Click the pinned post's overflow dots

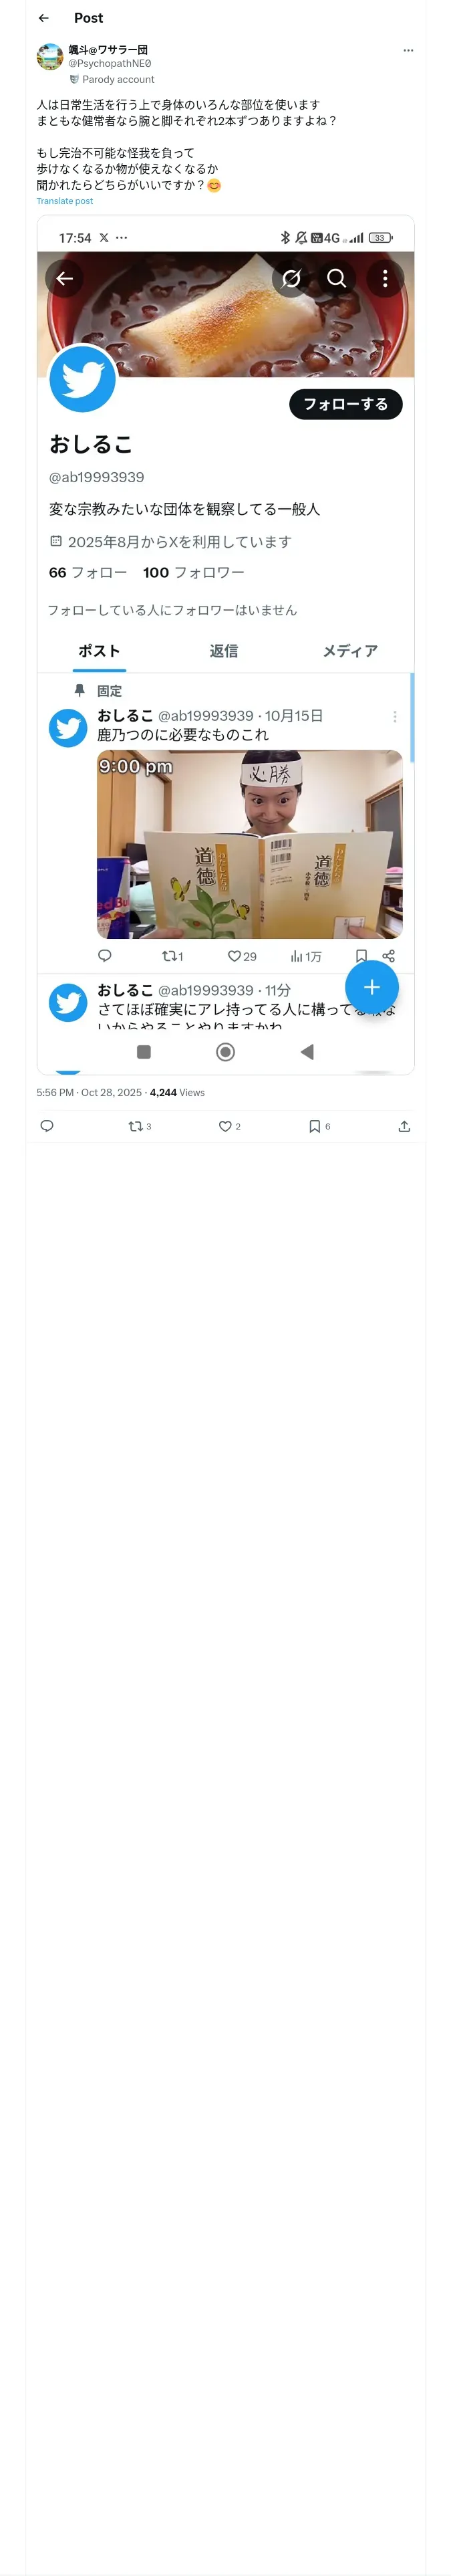click(395, 716)
